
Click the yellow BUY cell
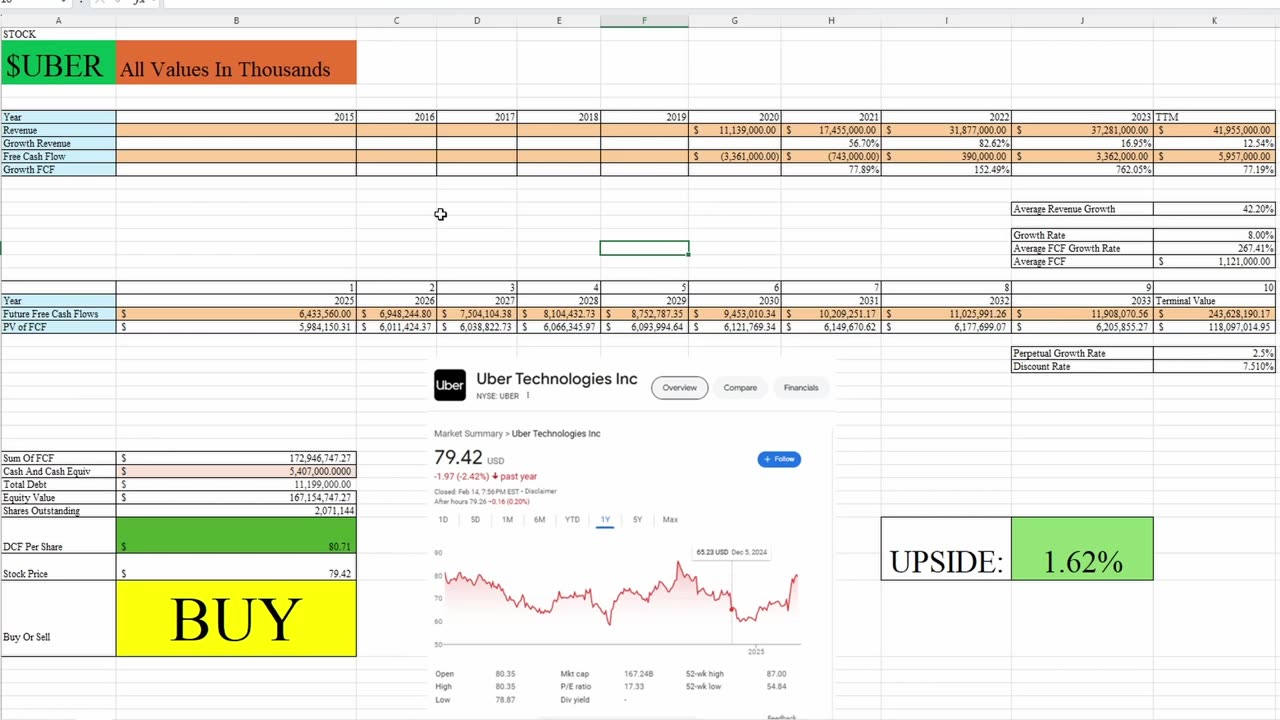tap(236, 619)
